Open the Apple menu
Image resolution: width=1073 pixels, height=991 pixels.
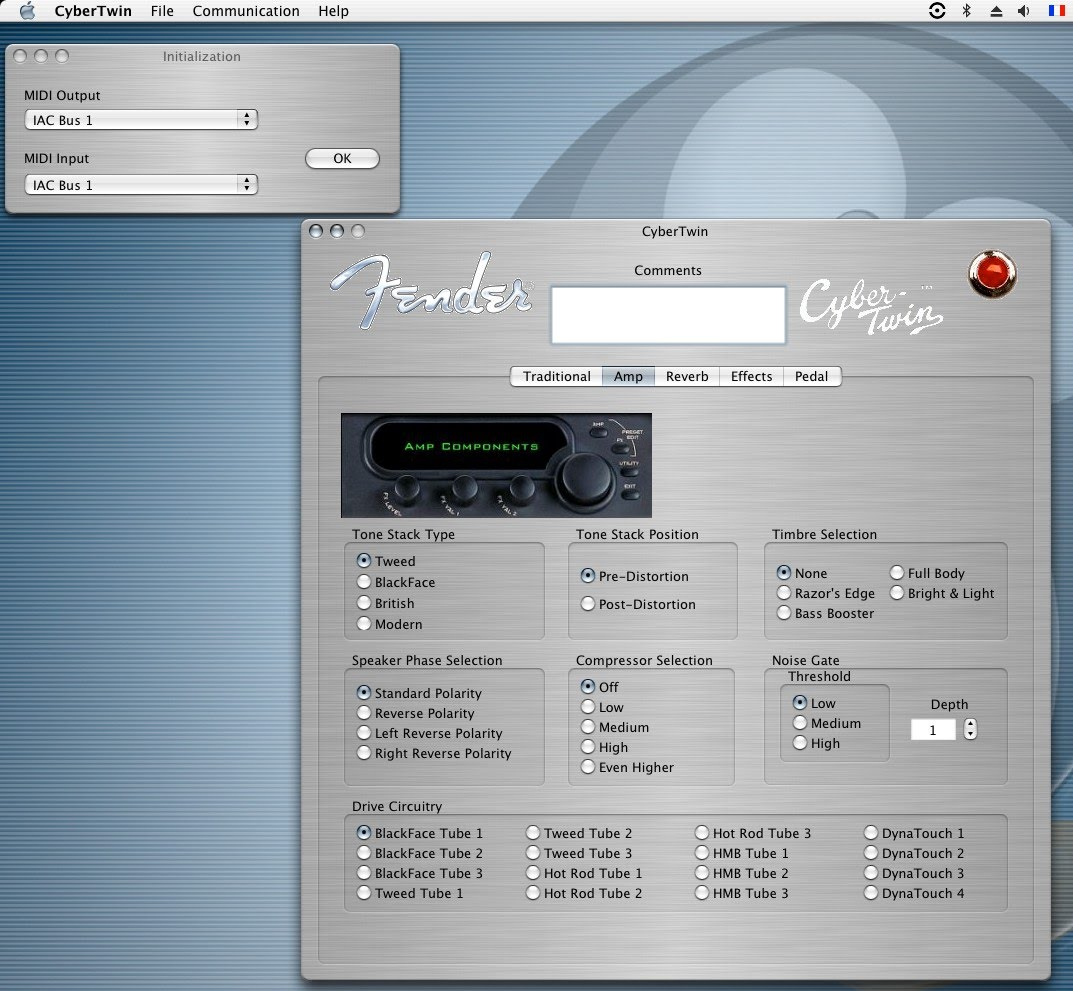(x=27, y=11)
